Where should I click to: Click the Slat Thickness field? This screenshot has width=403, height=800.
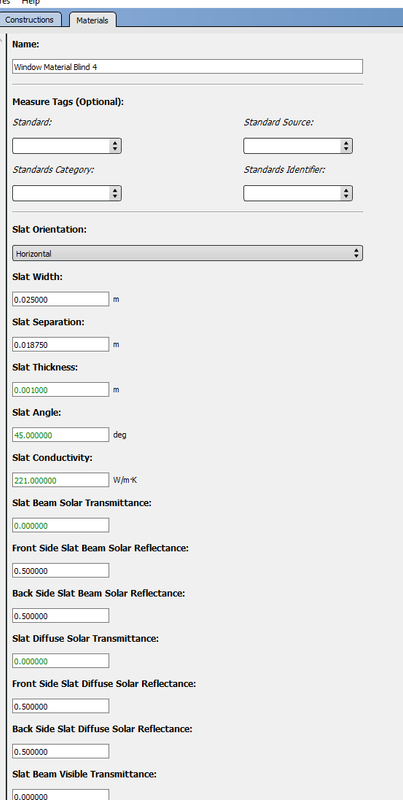coord(61,390)
